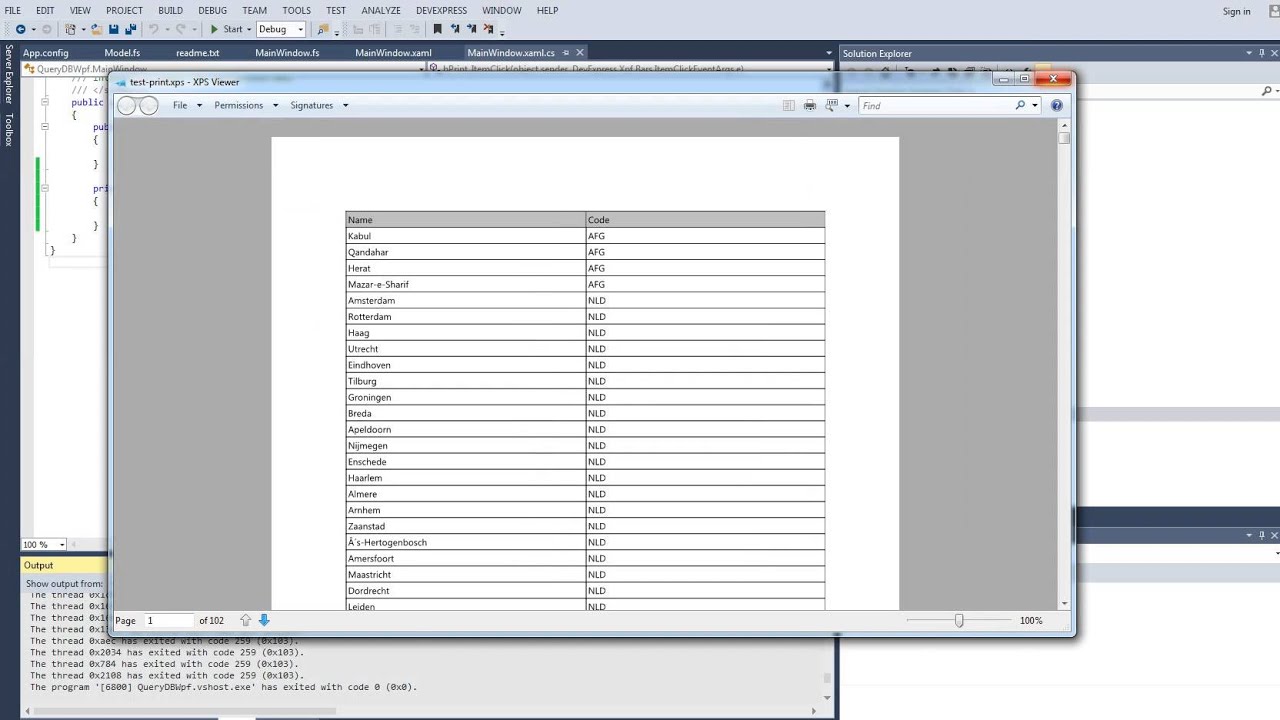Switch to the readme.txt tab
The height and width of the screenshot is (720, 1280).
coord(197,53)
